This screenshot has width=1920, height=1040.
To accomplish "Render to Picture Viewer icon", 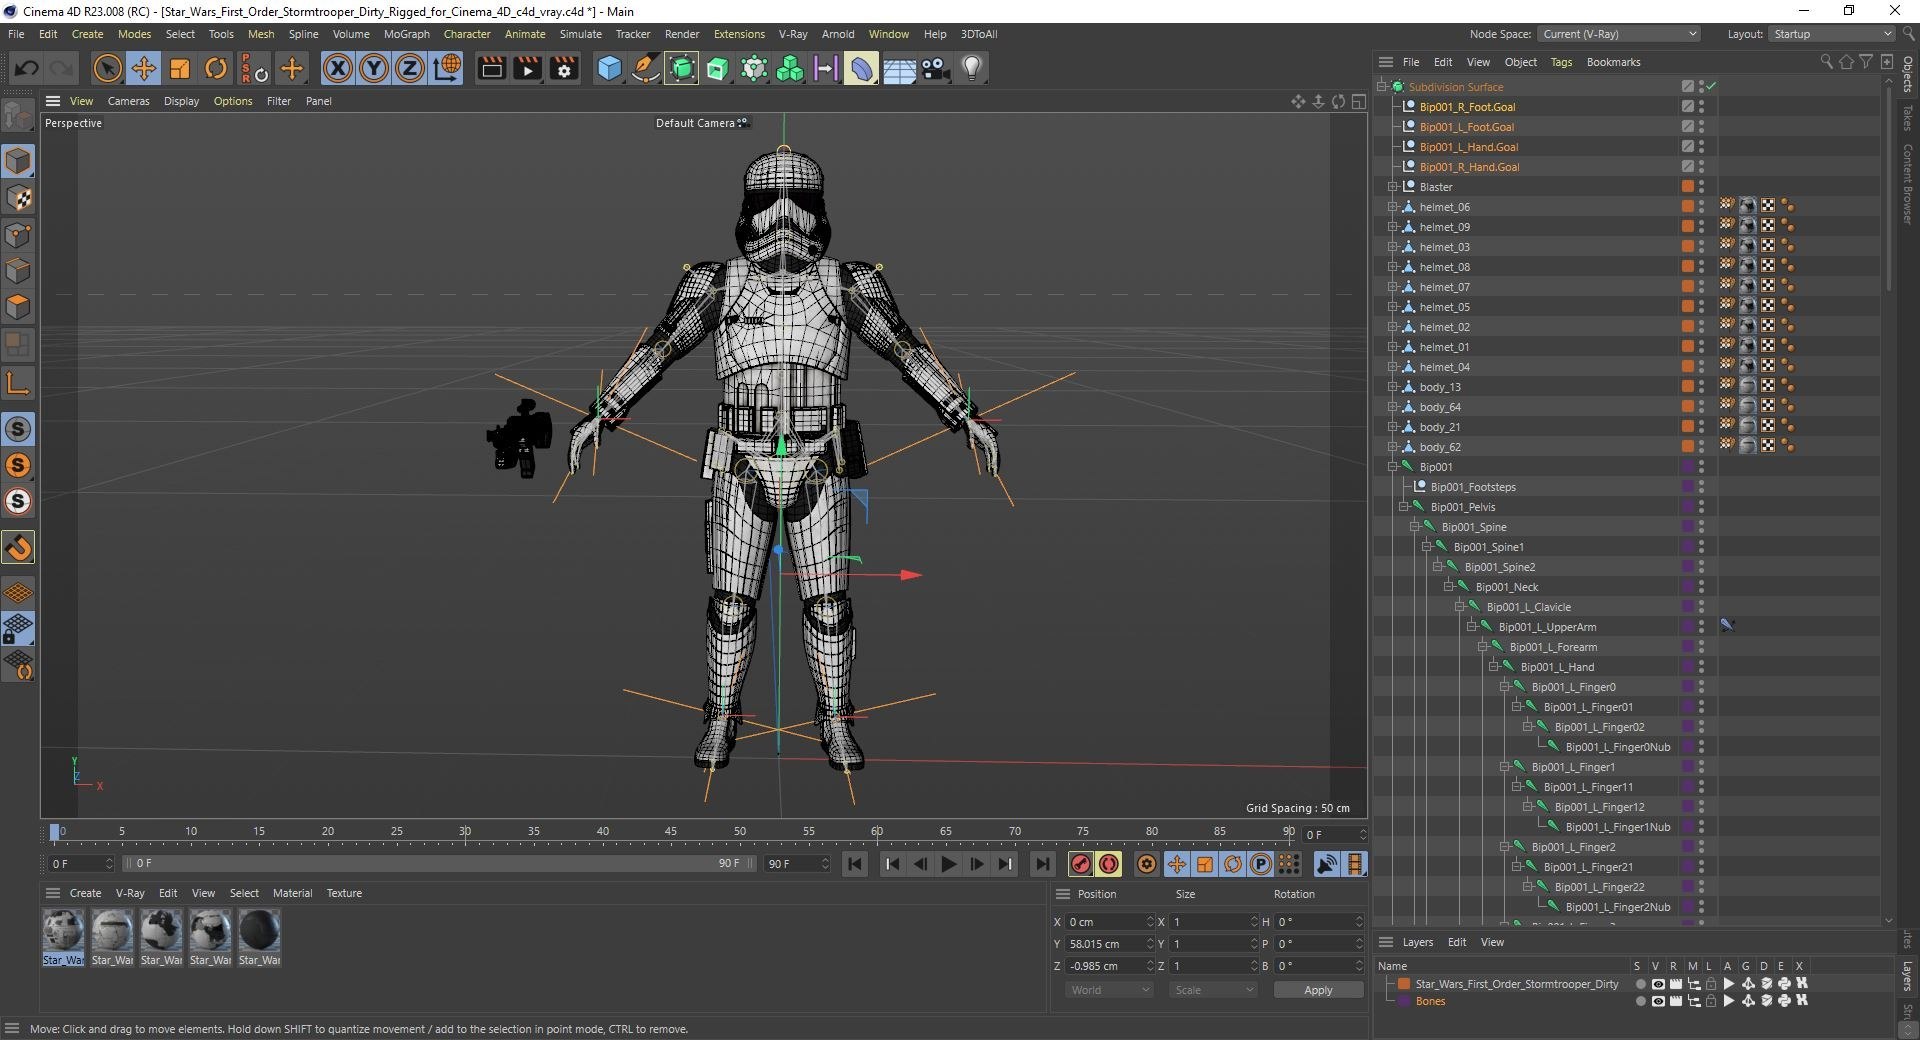I will coord(527,68).
